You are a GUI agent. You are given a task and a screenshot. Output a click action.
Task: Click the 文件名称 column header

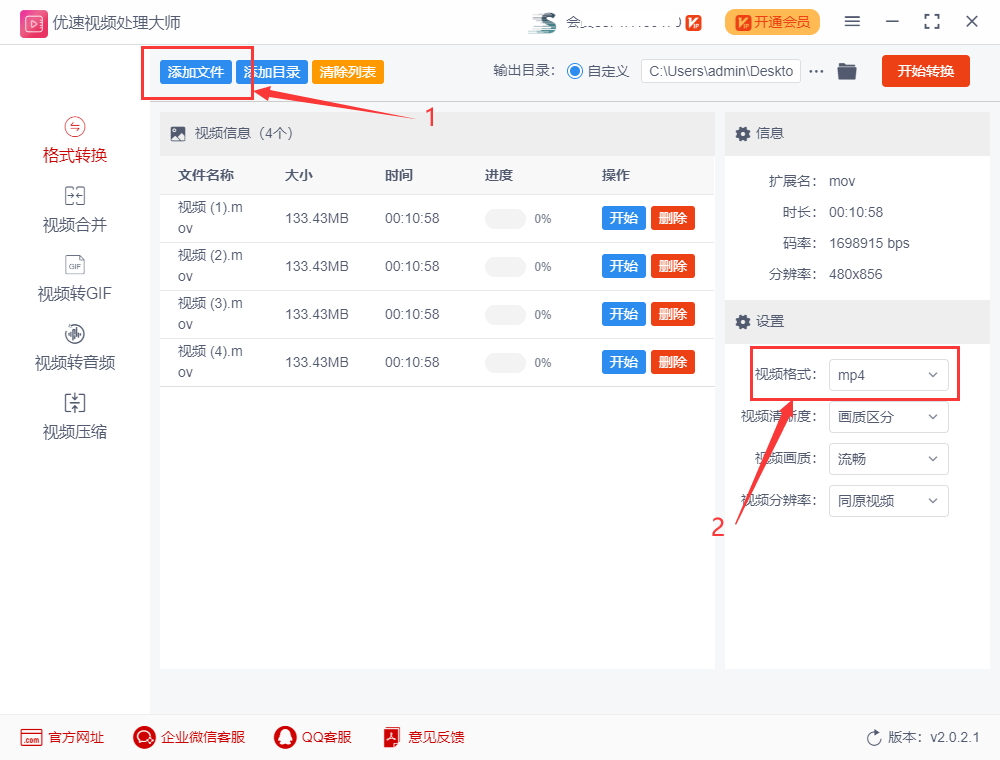(x=205, y=175)
